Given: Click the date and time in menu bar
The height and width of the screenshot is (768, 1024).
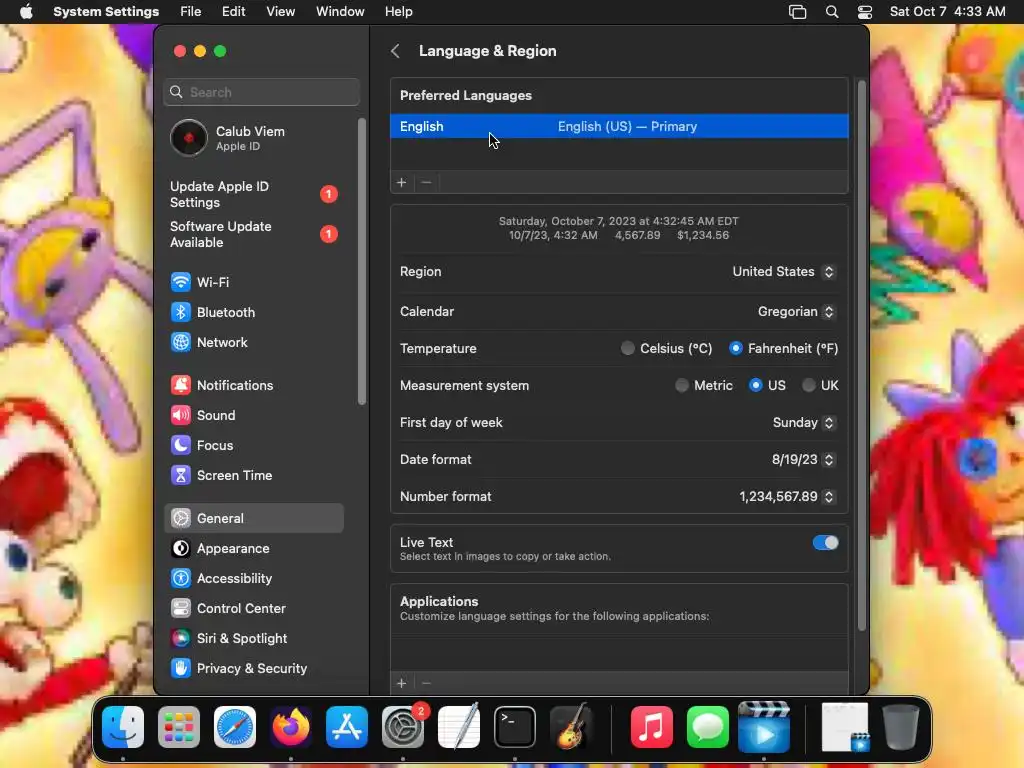Looking at the screenshot, I should click(947, 12).
